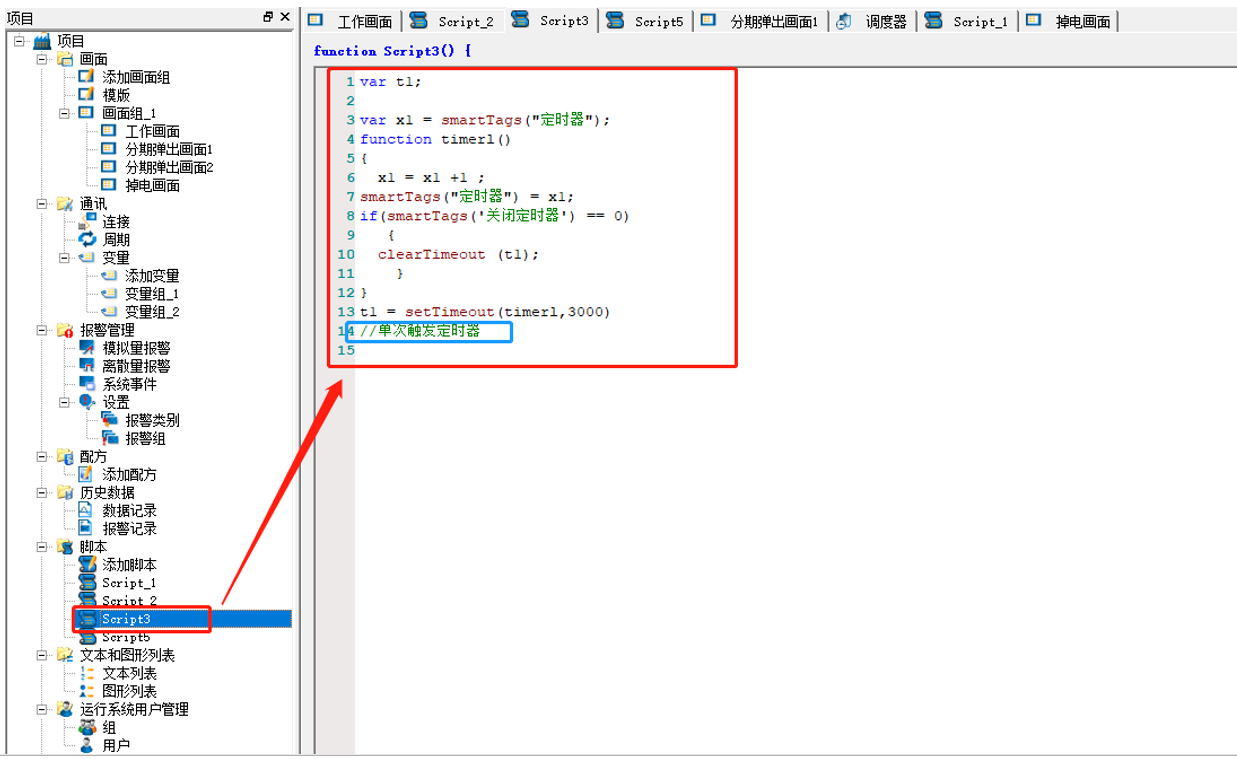Open the 添加画面组 icon in project tree
The height and width of the screenshot is (759, 1237).
pos(88,77)
